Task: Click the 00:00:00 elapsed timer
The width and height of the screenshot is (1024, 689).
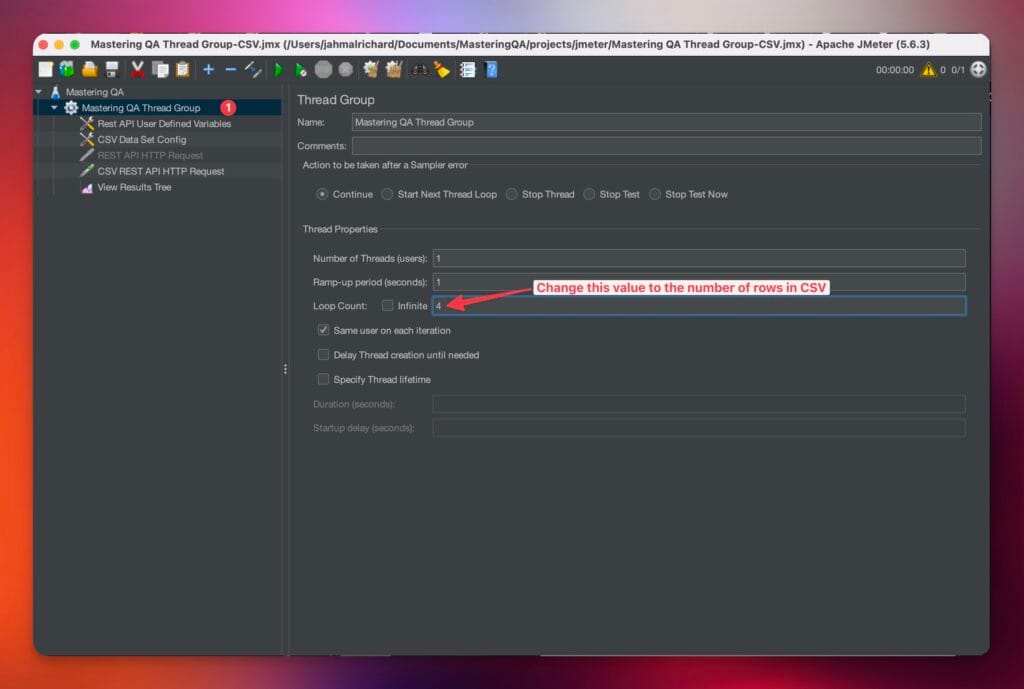Action: (x=895, y=70)
